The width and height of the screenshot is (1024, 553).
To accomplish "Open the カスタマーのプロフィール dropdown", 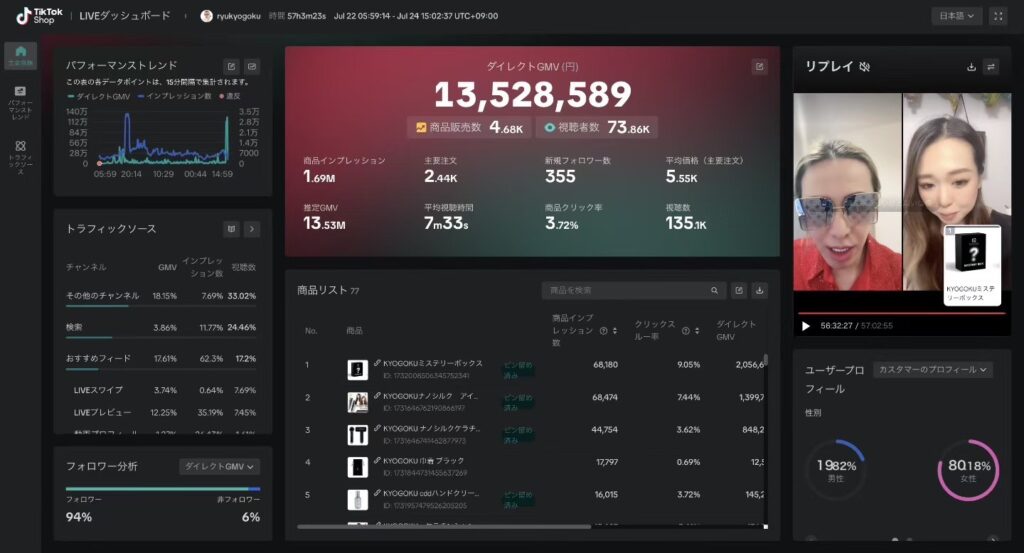I will [933, 370].
